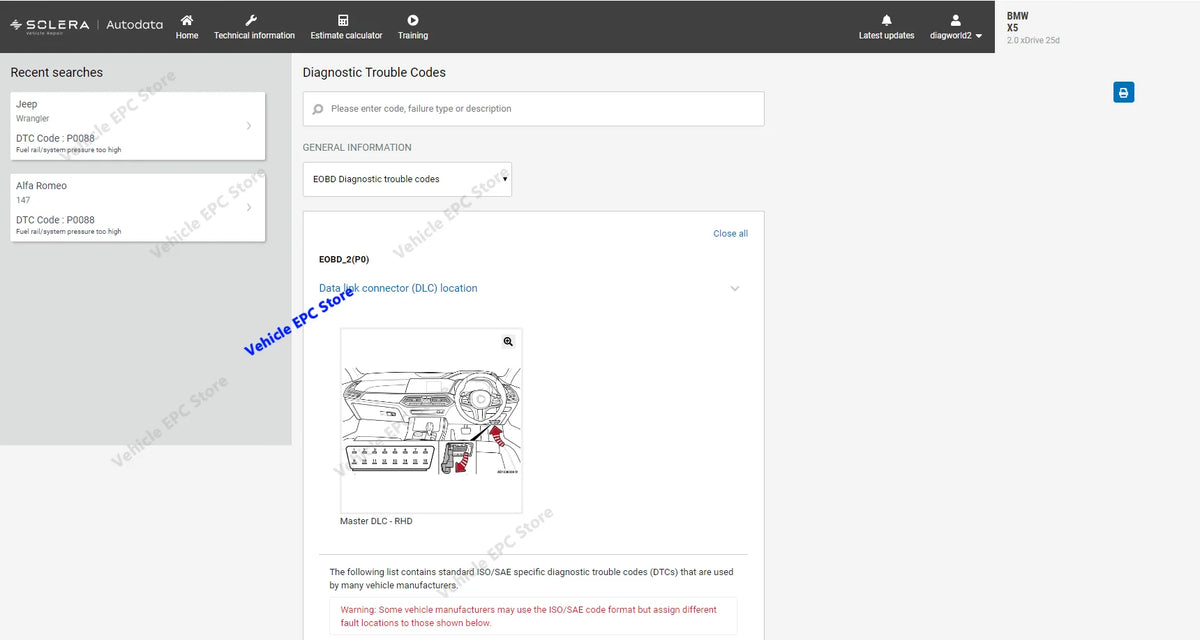Open the Master DLC dashboard diagram
1200x640 pixels.
coord(431,420)
